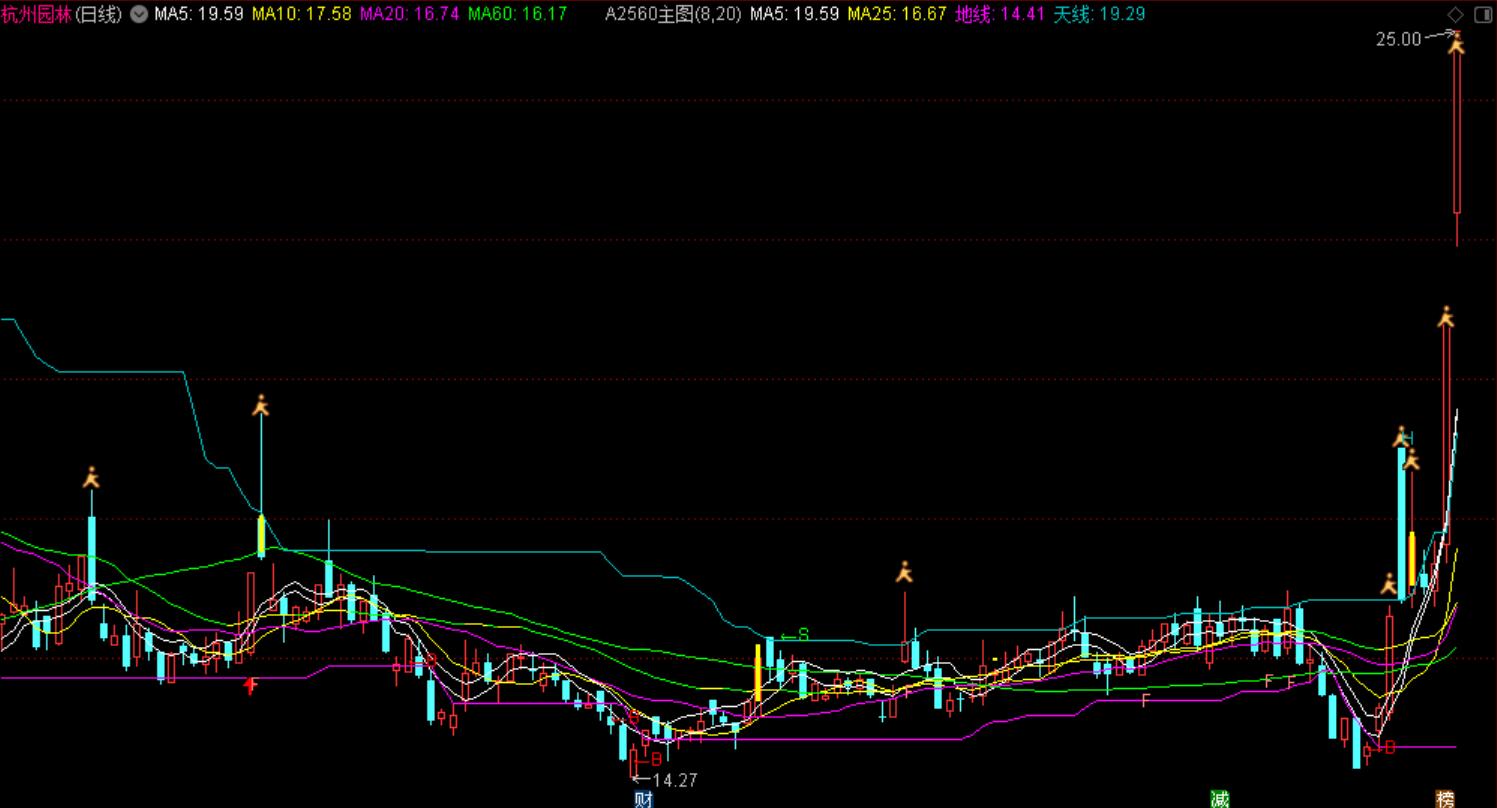This screenshot has height=808, width=1497.
Task: Click the red up-arrow marker on the purple line
Action: click(251, 685)
